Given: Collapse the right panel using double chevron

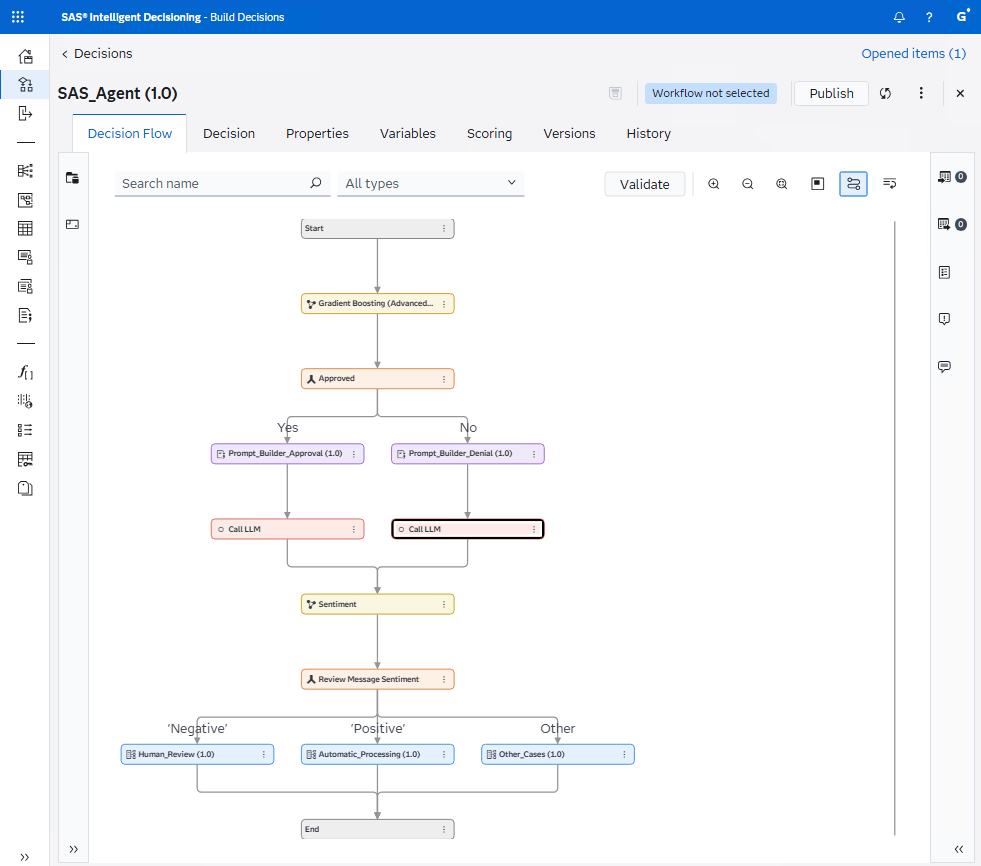Looking at the screenshot, I should click(x=959, y=851).
